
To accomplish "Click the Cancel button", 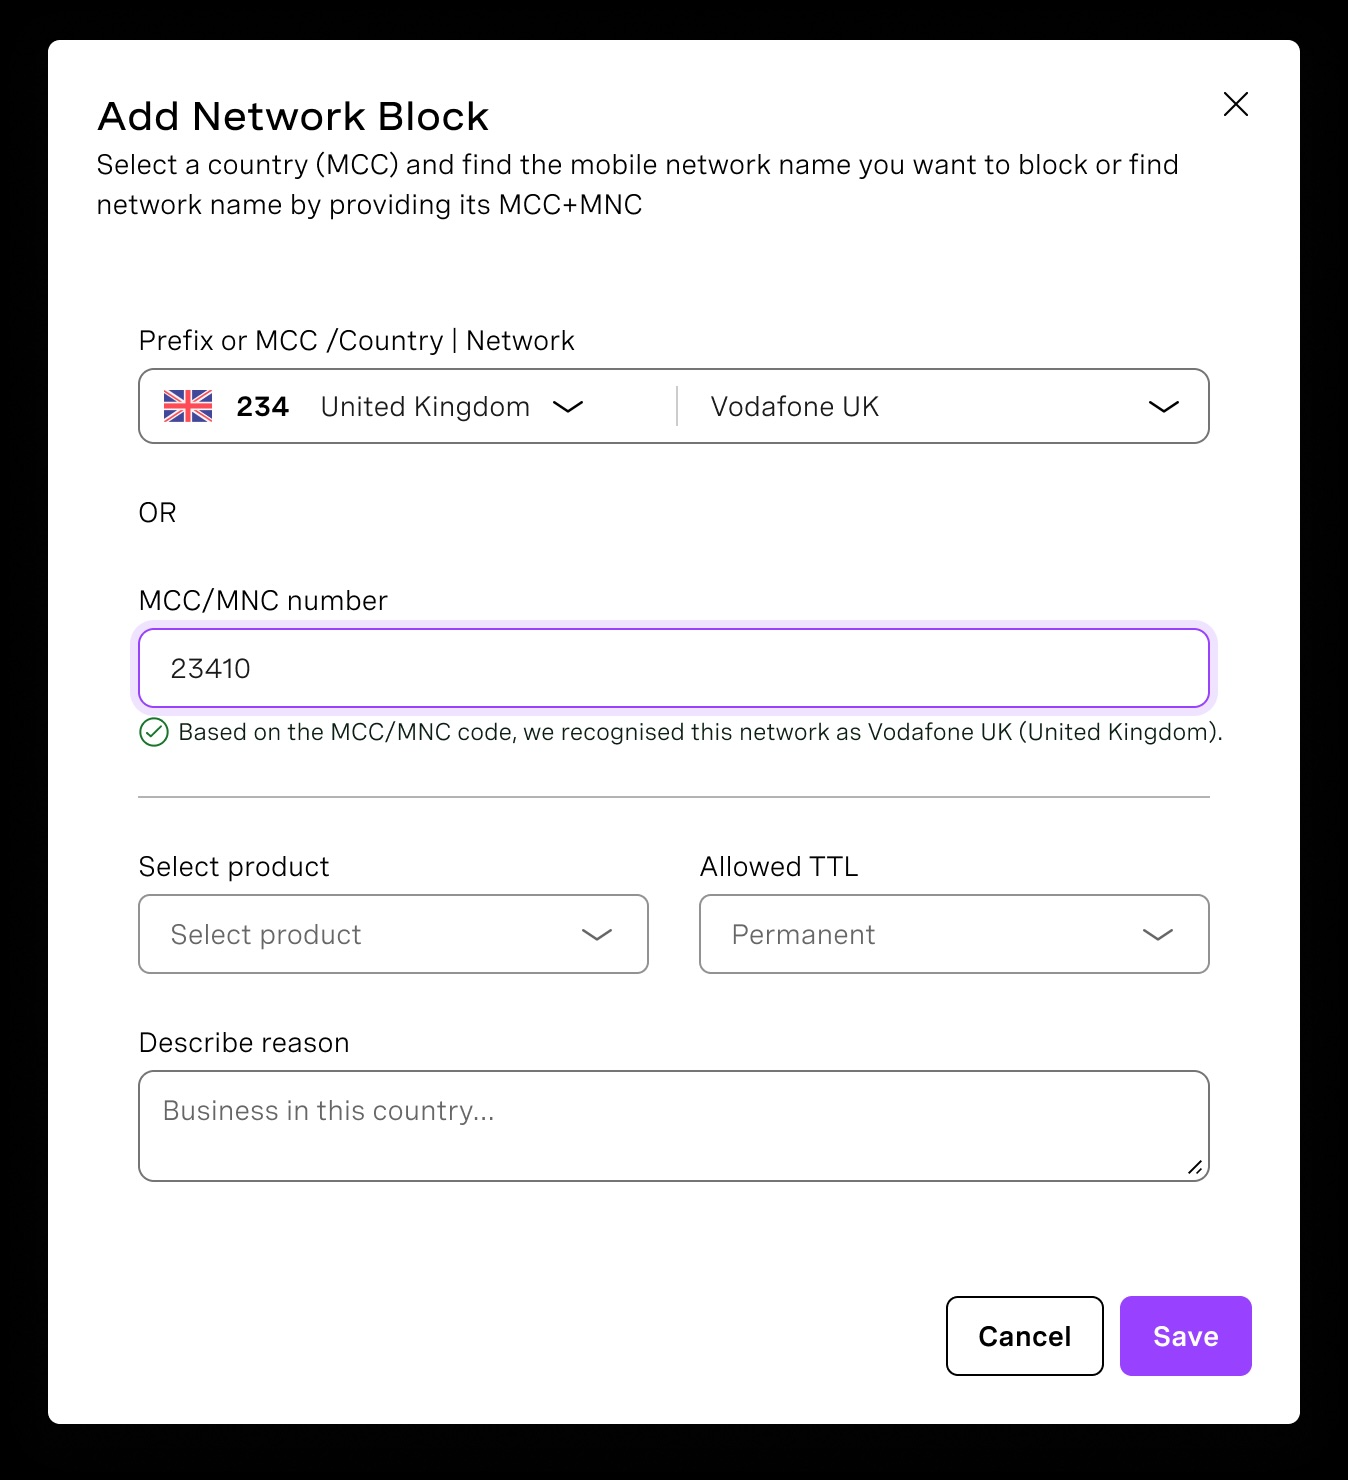I will click(1023, 1336).
